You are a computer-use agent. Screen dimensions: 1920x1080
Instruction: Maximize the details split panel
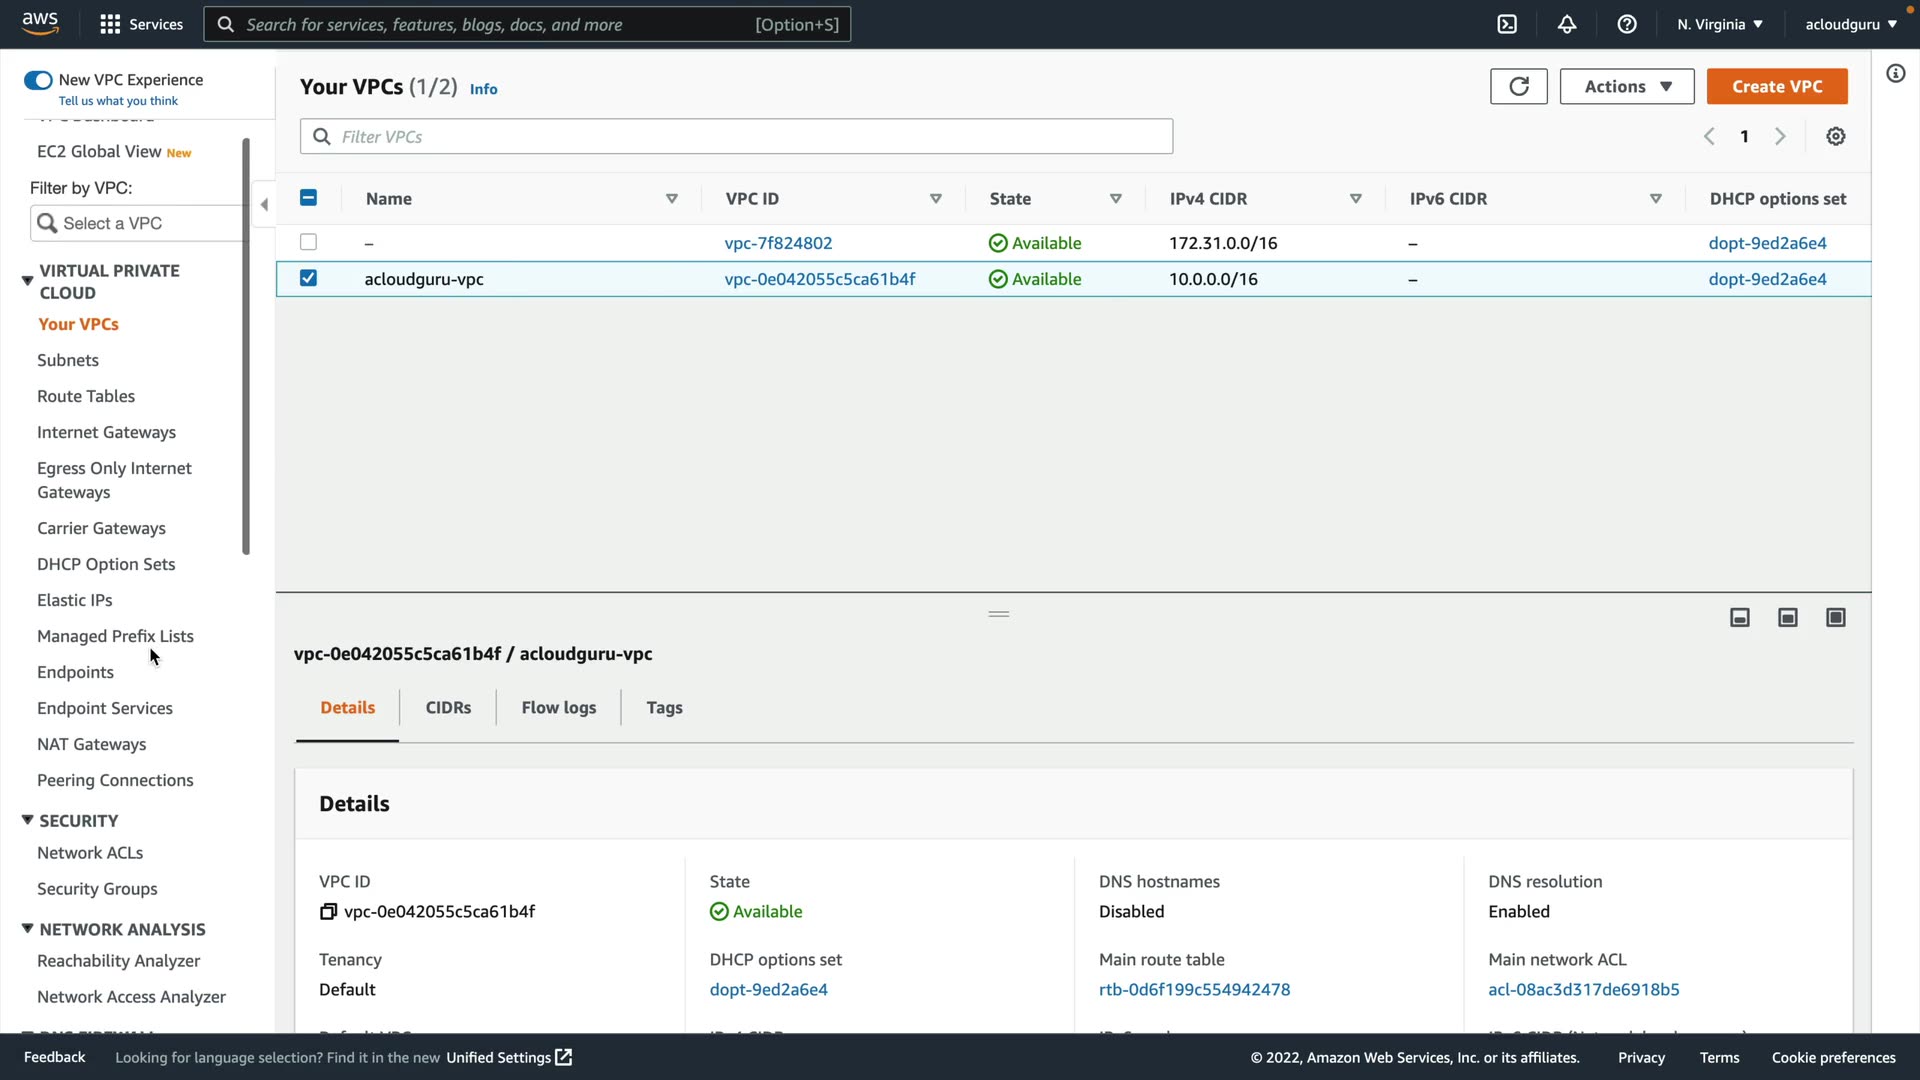point(1836,617)
